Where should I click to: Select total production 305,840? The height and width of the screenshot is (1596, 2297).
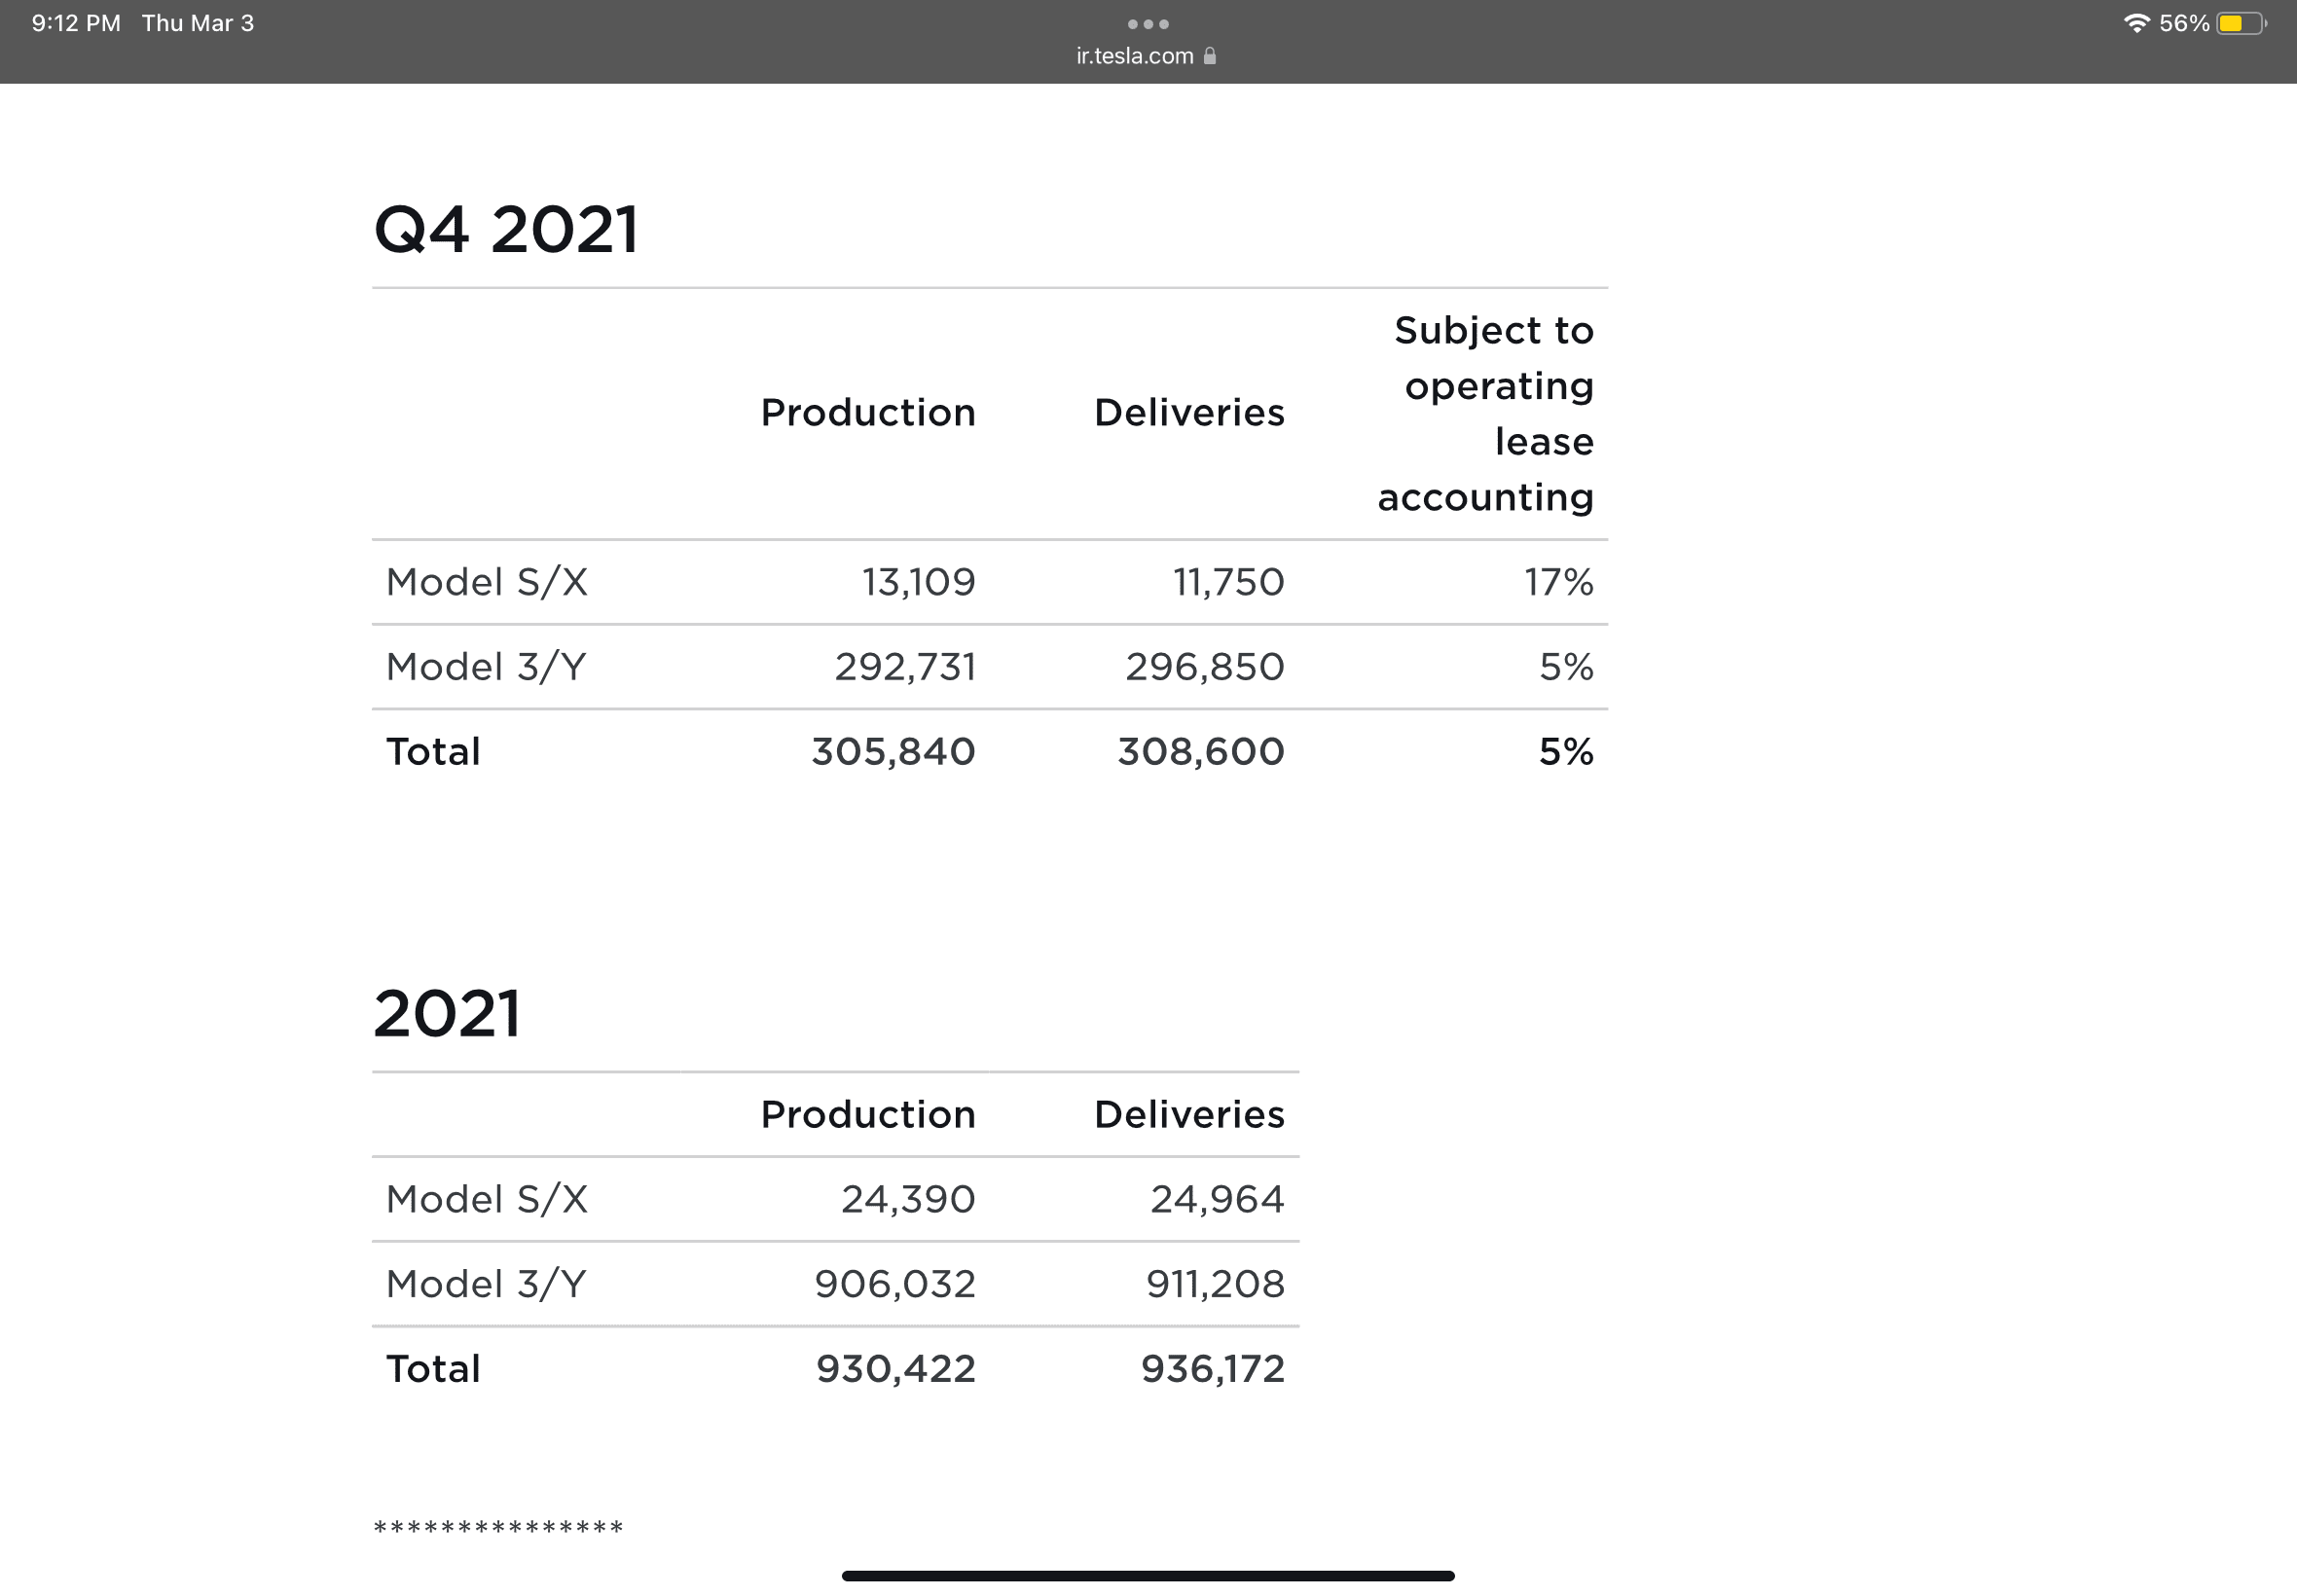pyautogui.click(x=893, y=751)
